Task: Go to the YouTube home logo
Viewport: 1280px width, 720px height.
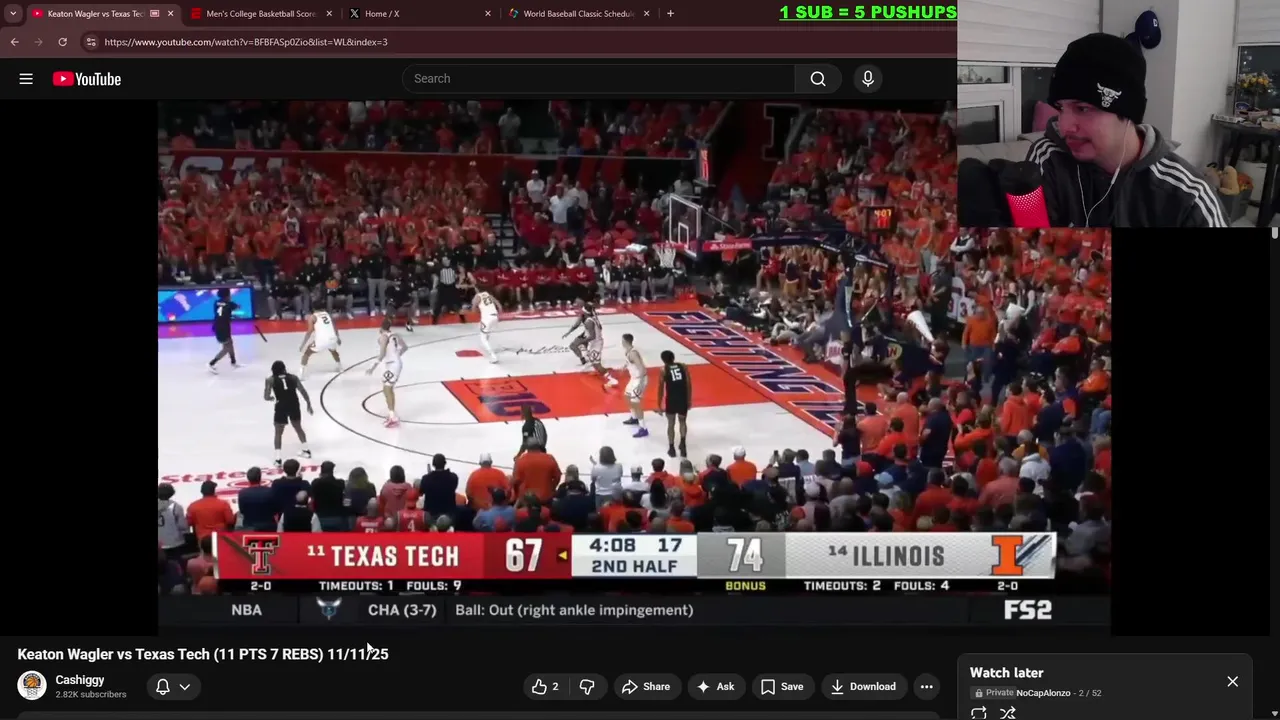Action: tap(87, 79)
